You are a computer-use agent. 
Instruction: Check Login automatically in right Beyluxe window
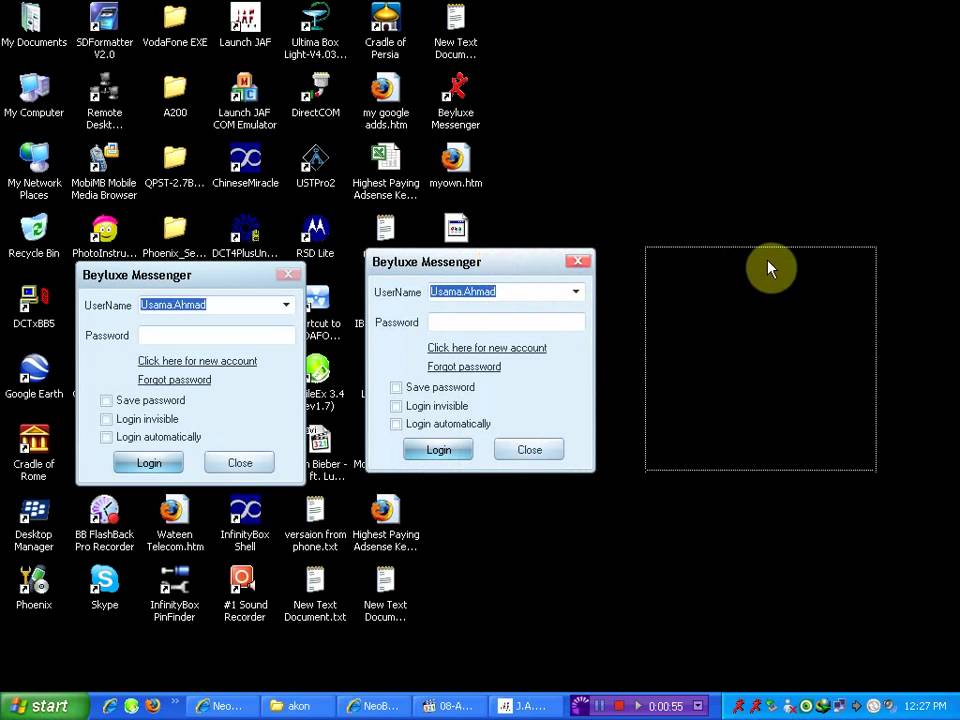point(396,424)
